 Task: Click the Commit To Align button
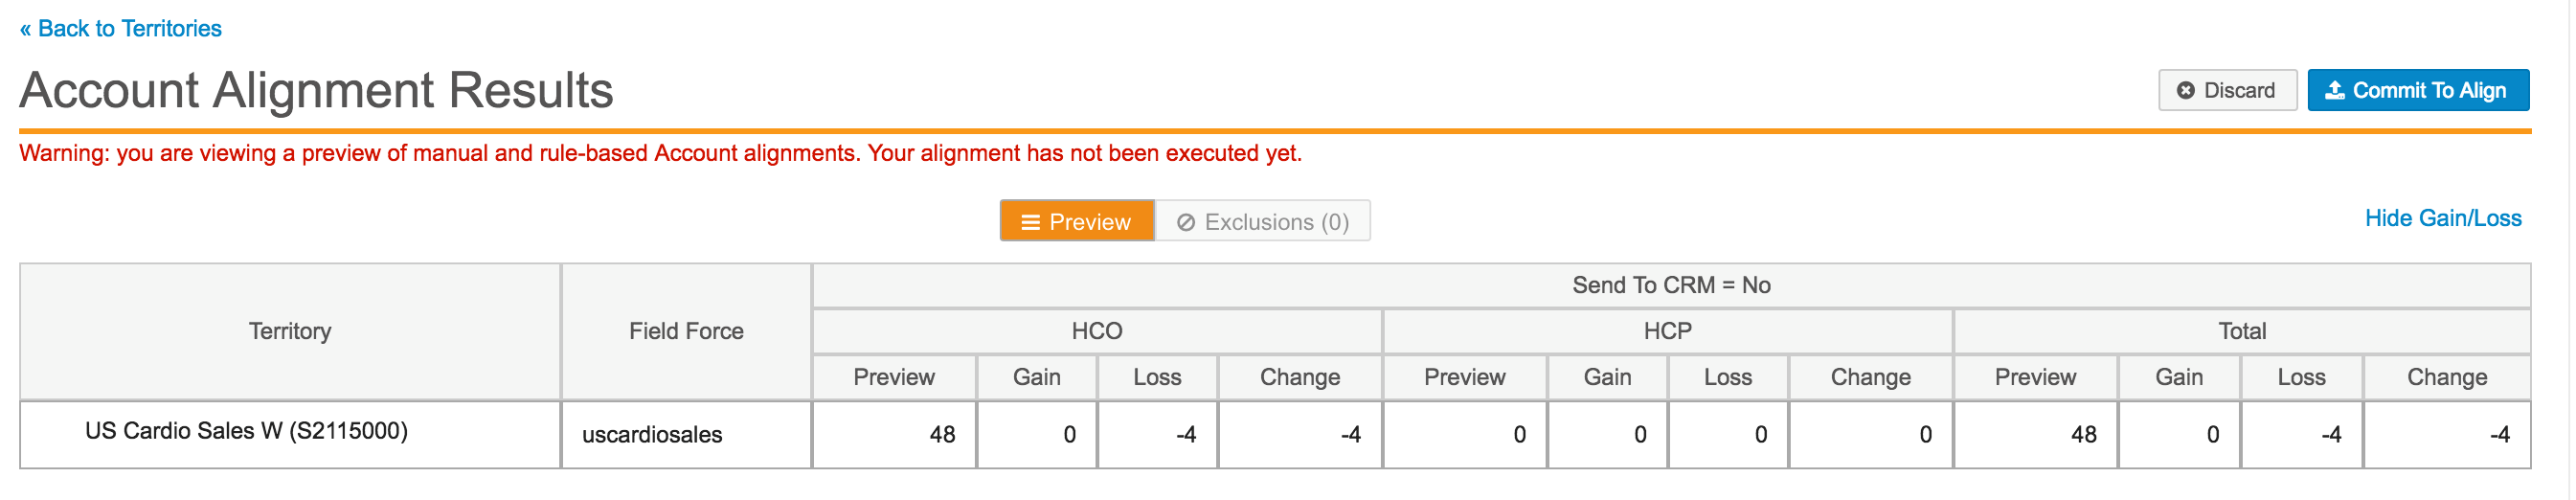(x=2417, y=91)
